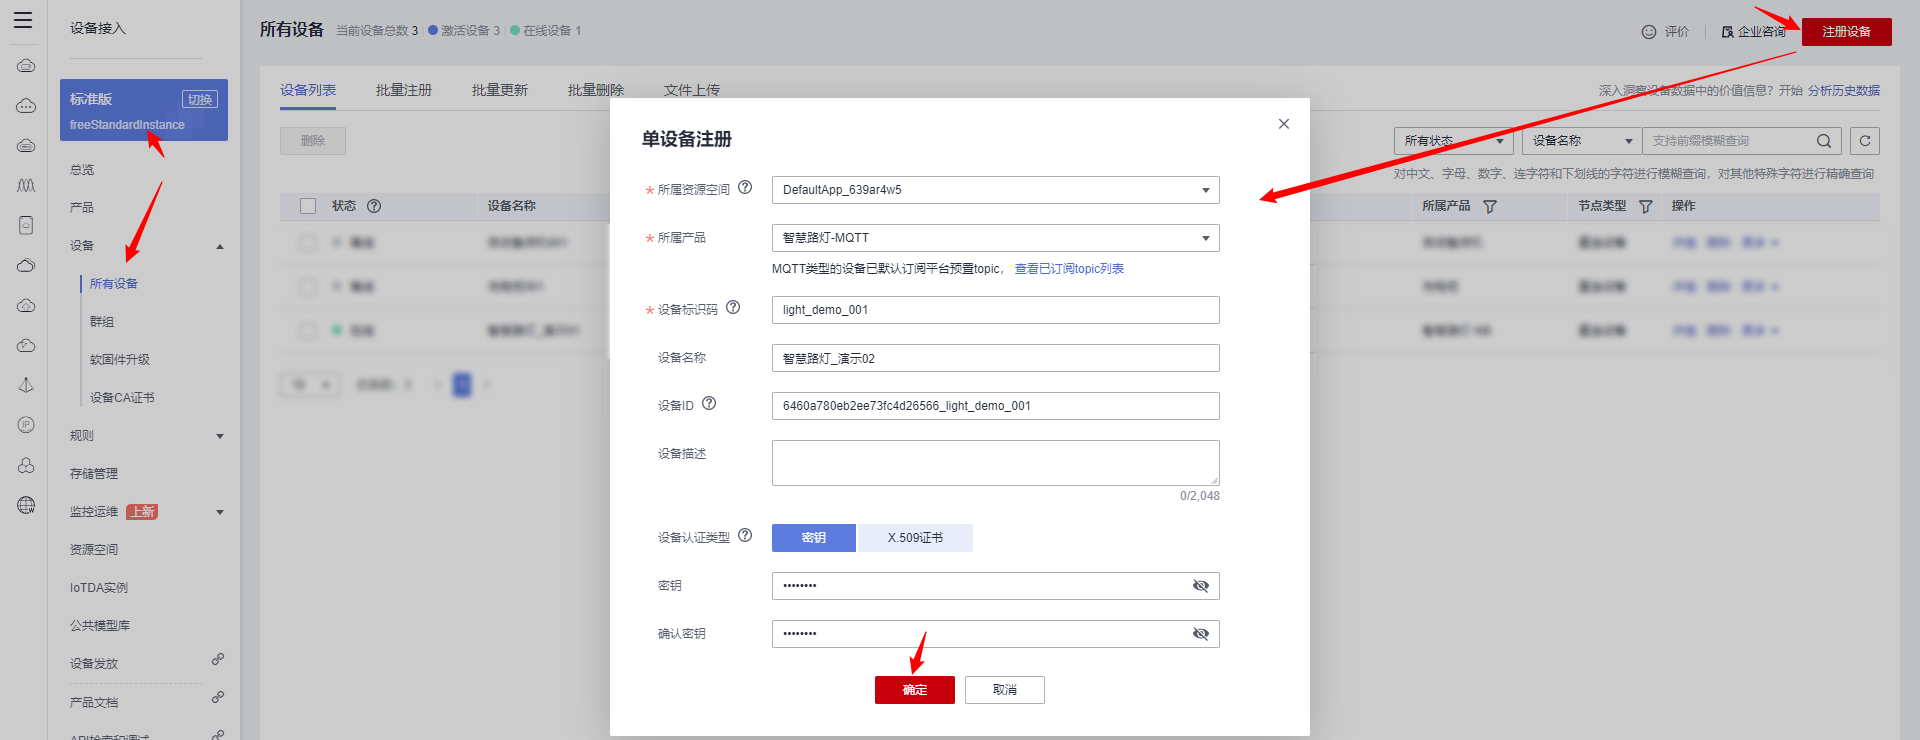1920x740 pixels.
Task: Select 软固件升级 in the sidebar
Action: 120,360
